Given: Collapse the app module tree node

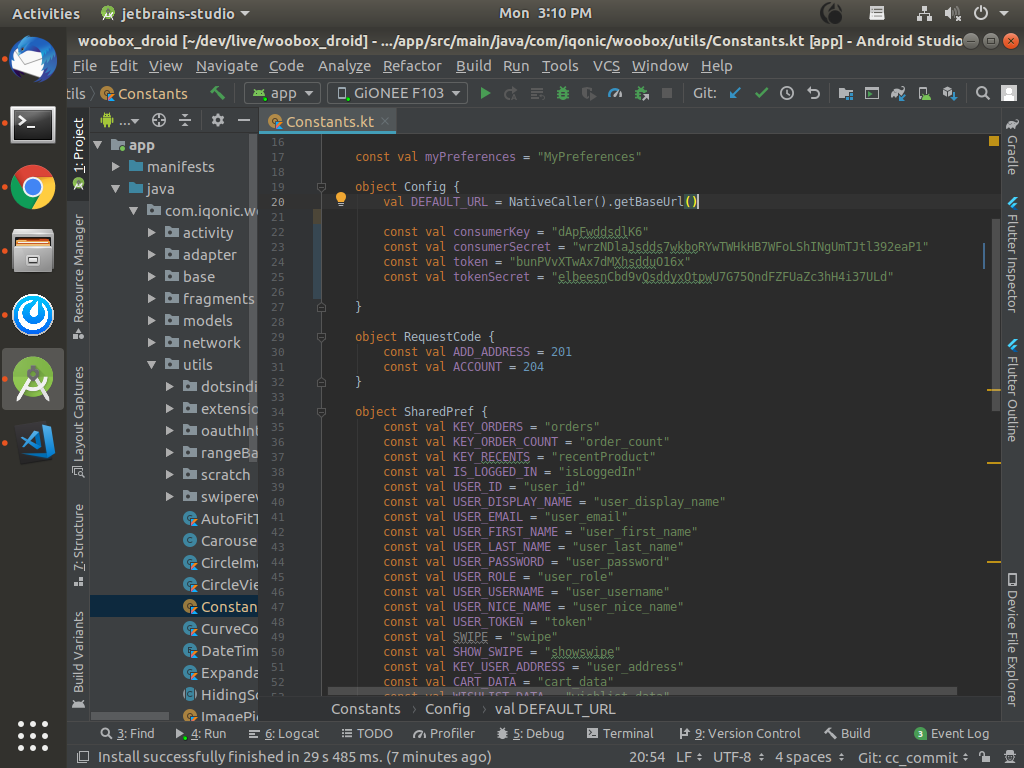Looking at the screenshot, I should [x=98, y=145].
